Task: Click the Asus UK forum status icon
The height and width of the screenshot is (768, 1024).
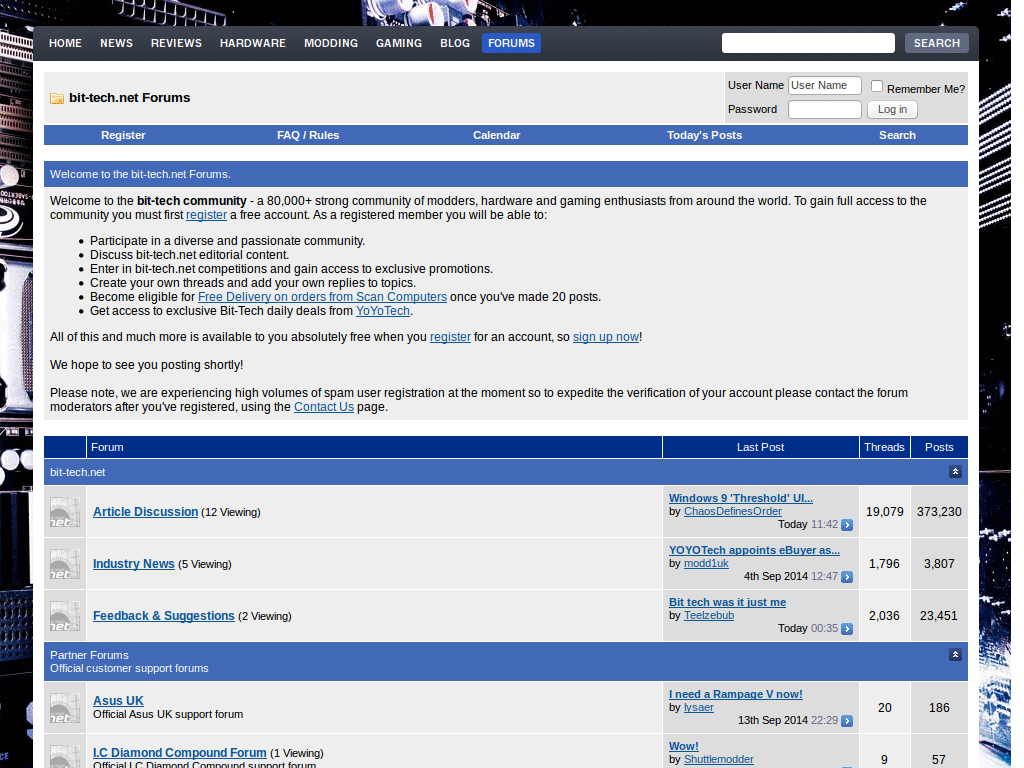Action: pyautogui.click(x=65, y=708)
